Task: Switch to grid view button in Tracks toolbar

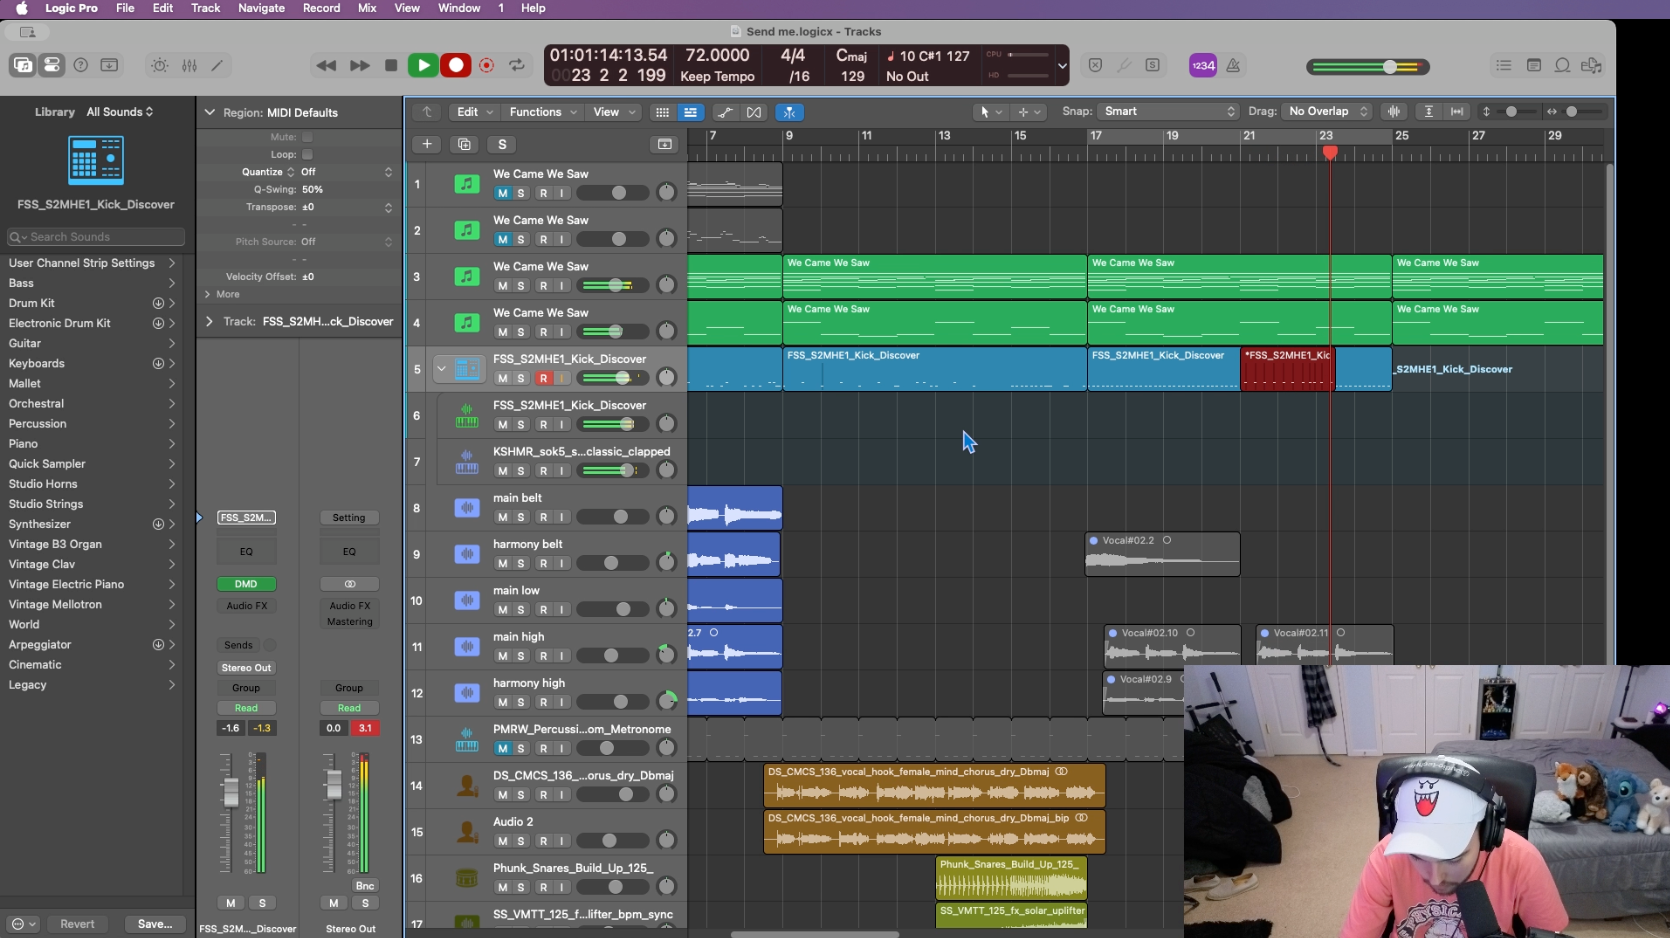Action: point(662,112)
